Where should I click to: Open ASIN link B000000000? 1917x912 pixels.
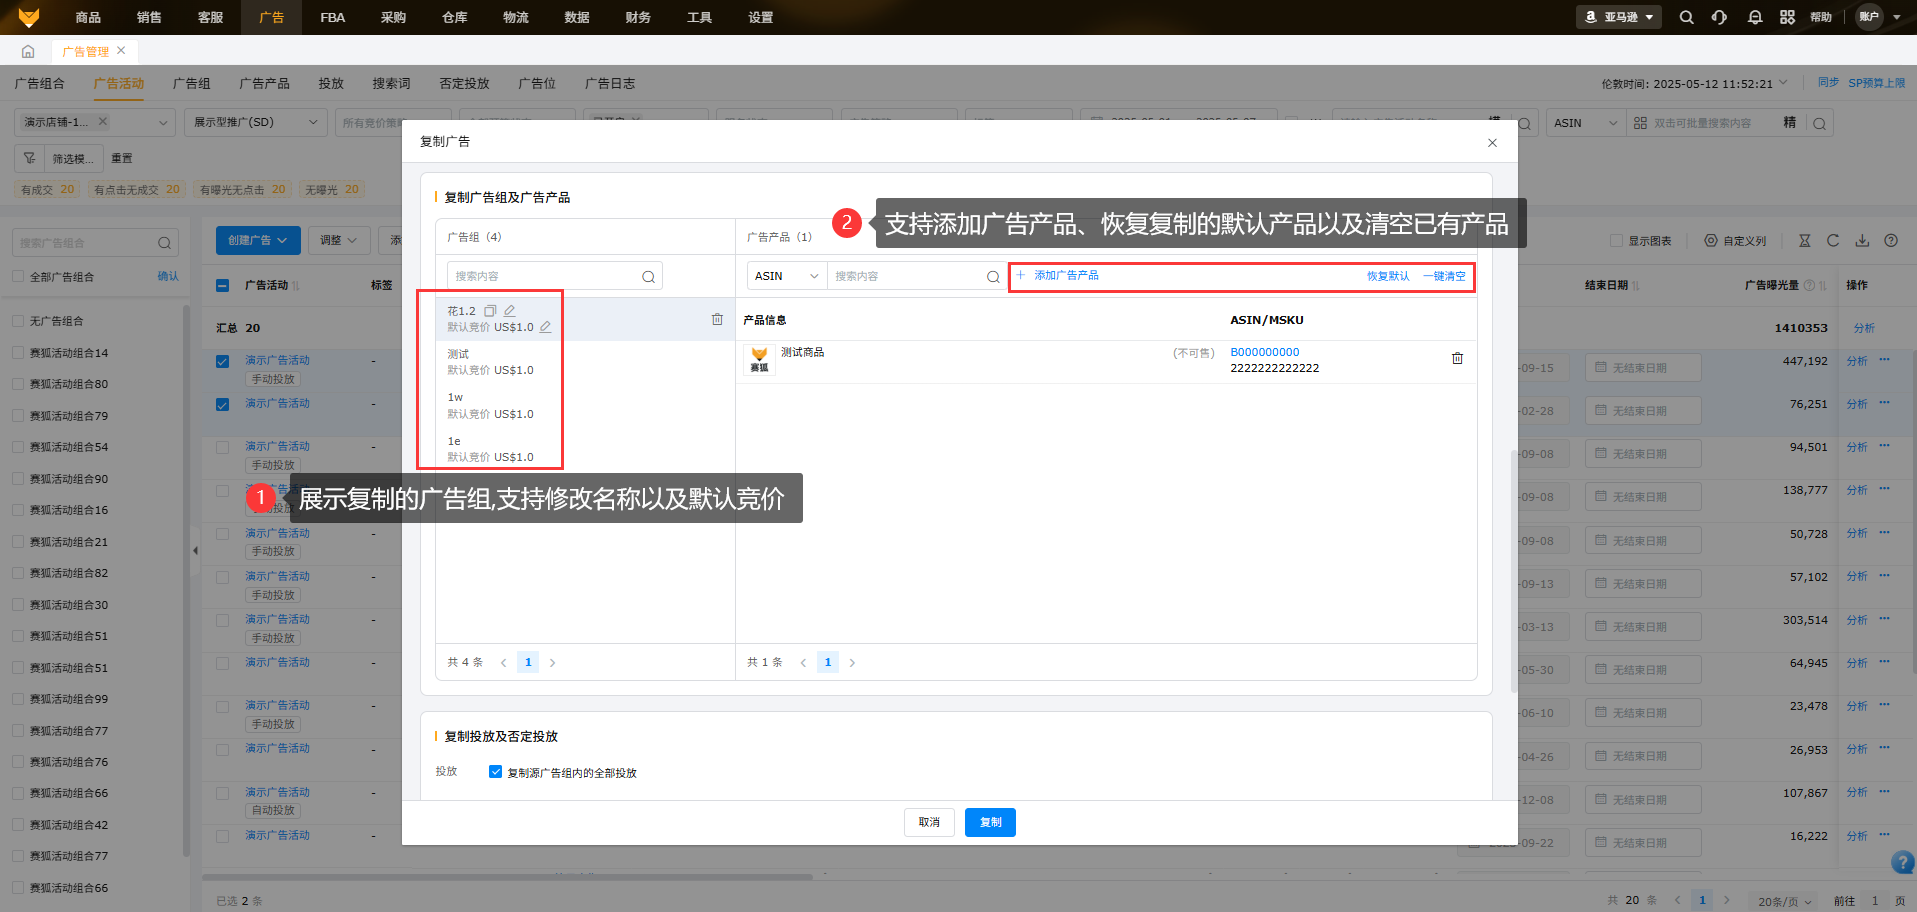(1265, 352)
